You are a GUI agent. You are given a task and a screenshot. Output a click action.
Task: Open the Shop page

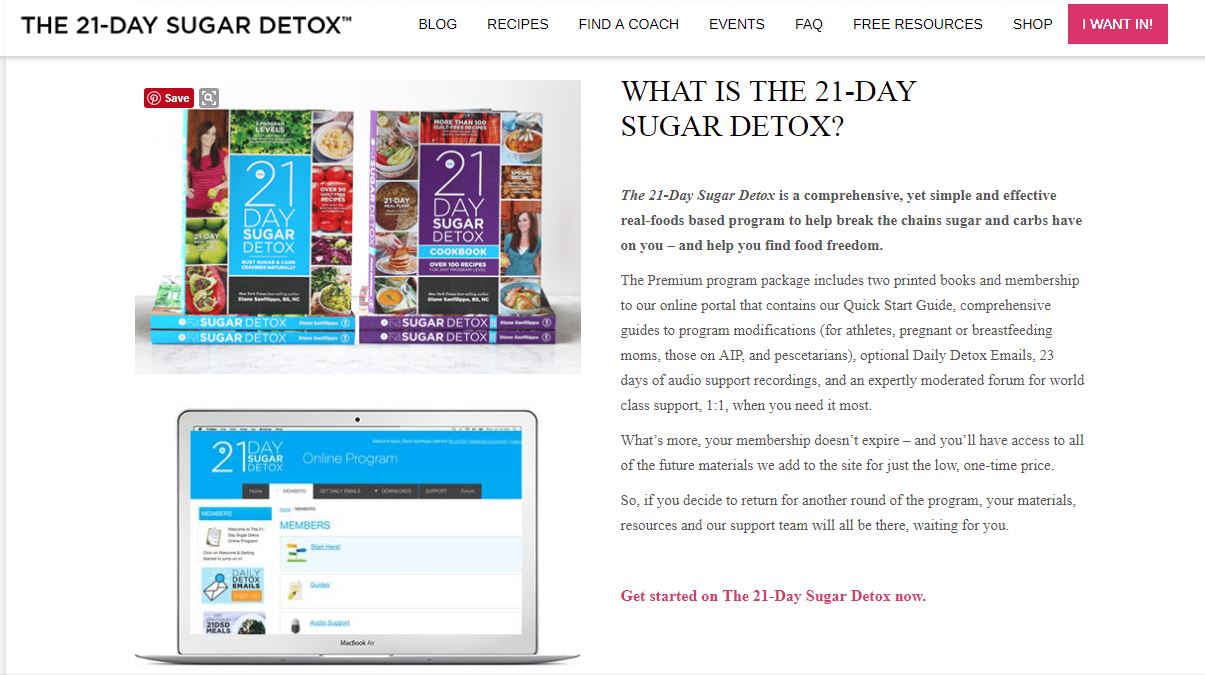[1033, 24]
